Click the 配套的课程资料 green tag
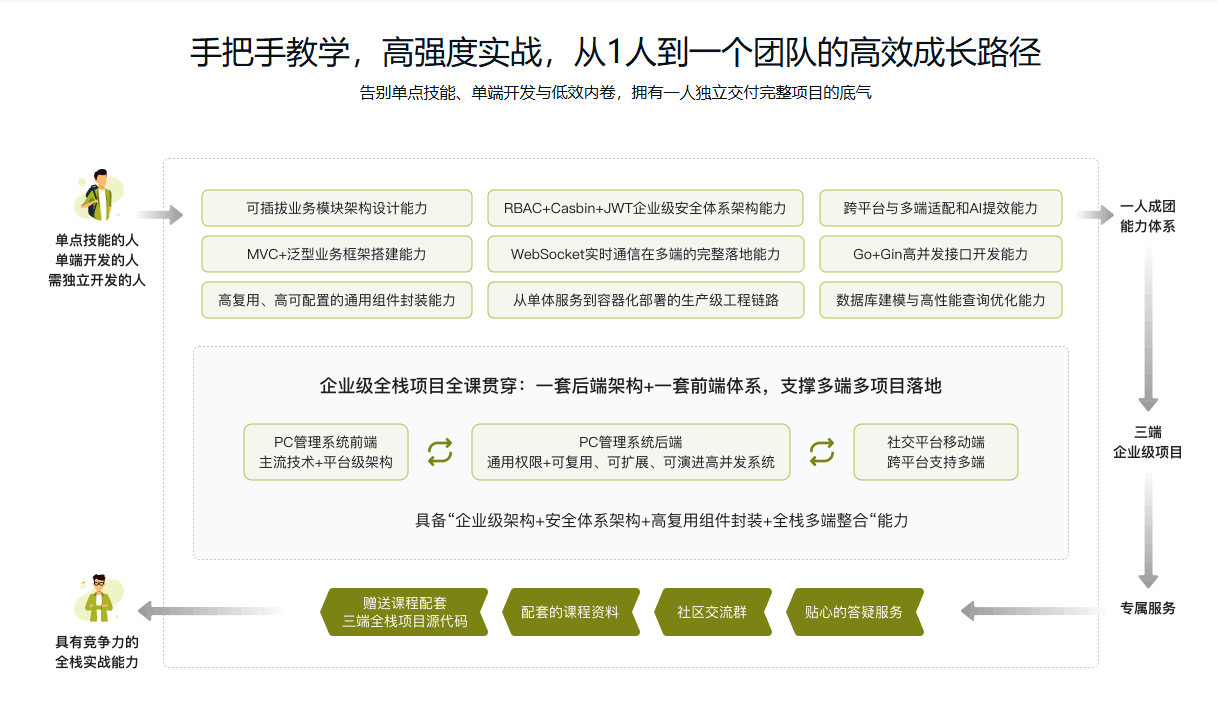1217x714 pixels. [570, 612]
